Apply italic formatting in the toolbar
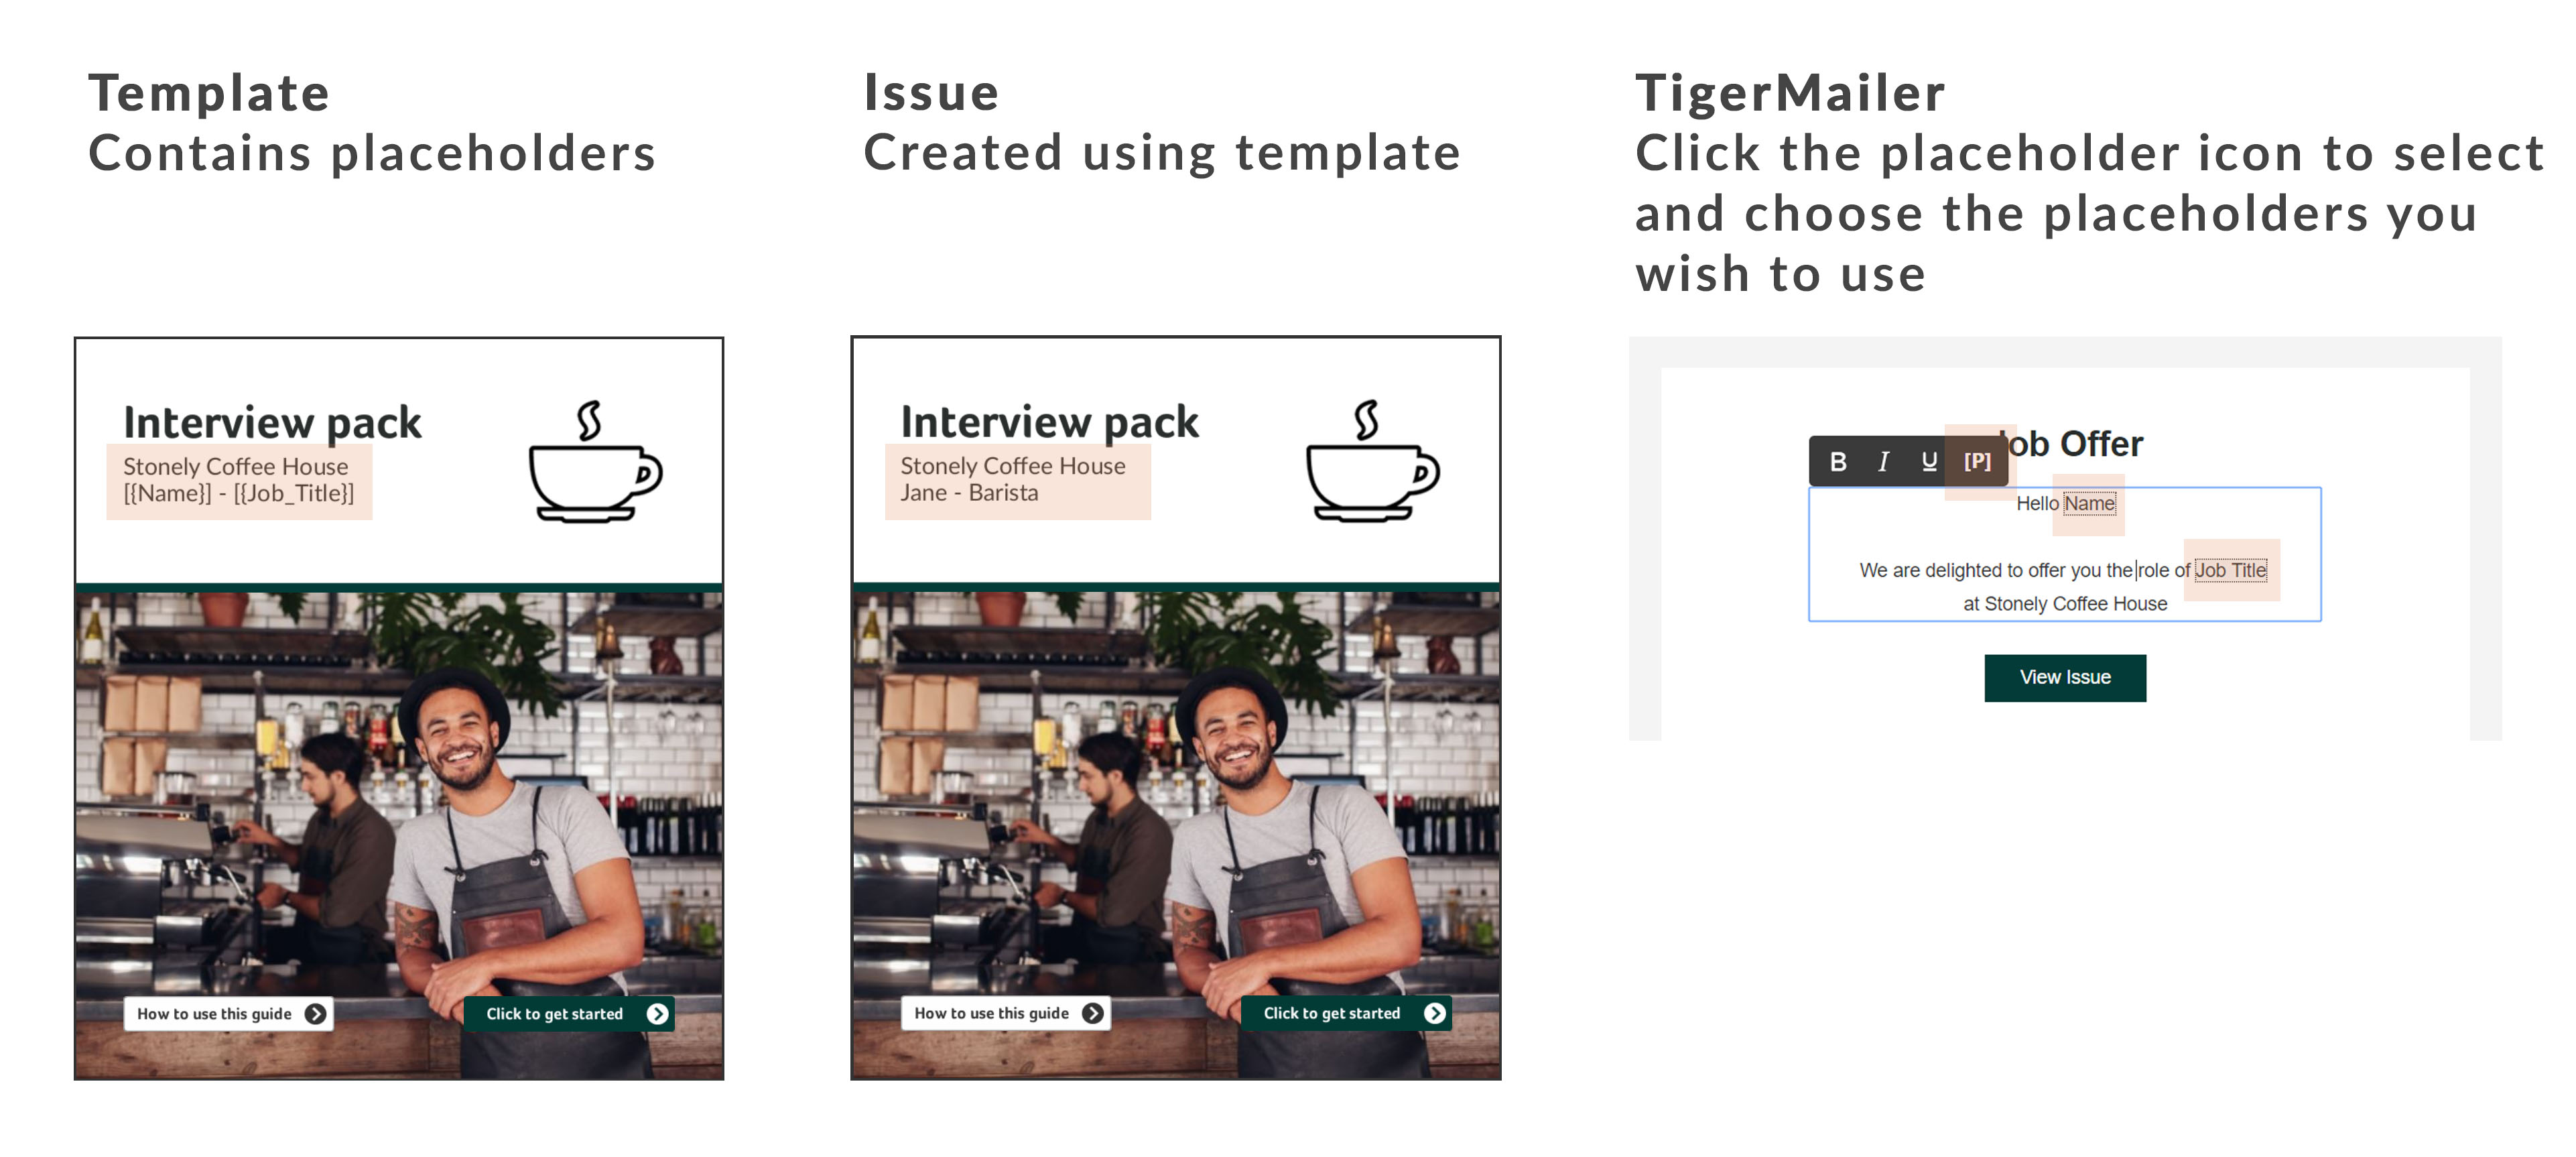The height and width of the screenshot is (1157, 2576). pyautogui.click(x=1883, y=462)
